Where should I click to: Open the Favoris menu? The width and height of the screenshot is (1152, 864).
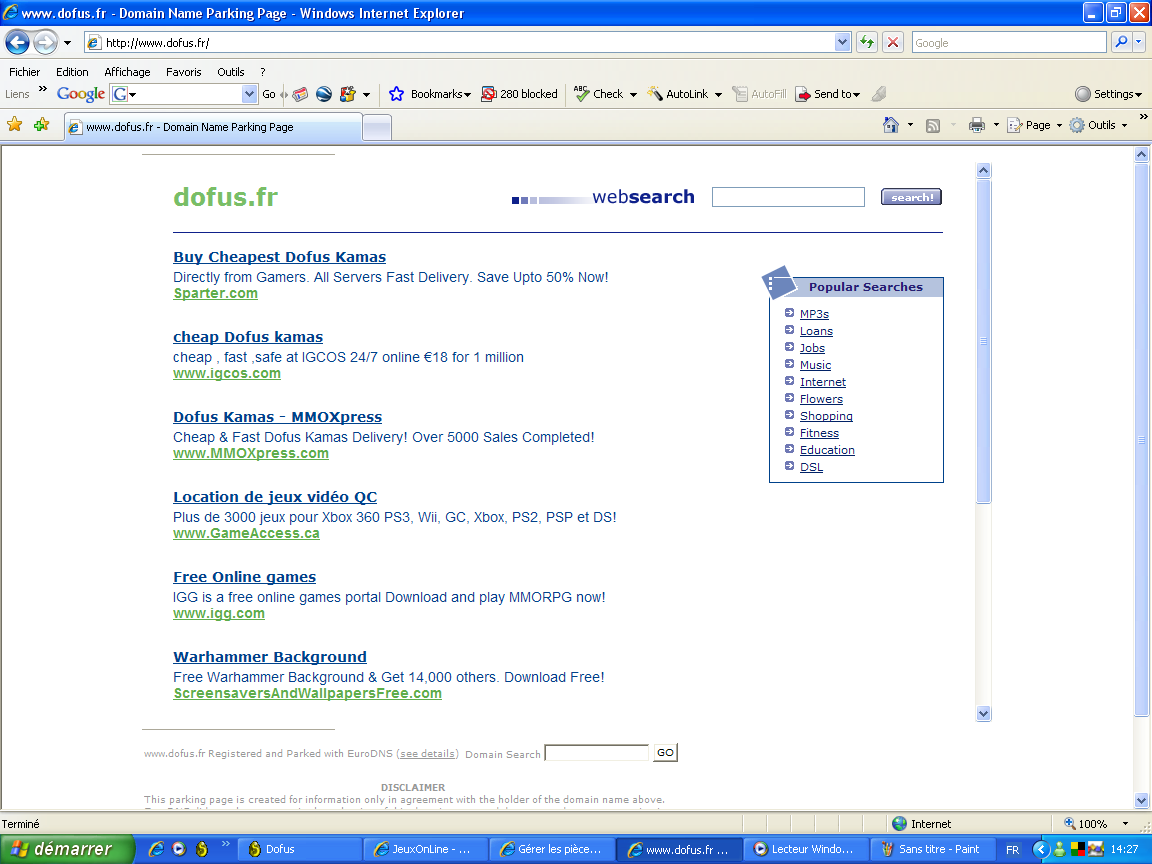(x=184, y=72)
